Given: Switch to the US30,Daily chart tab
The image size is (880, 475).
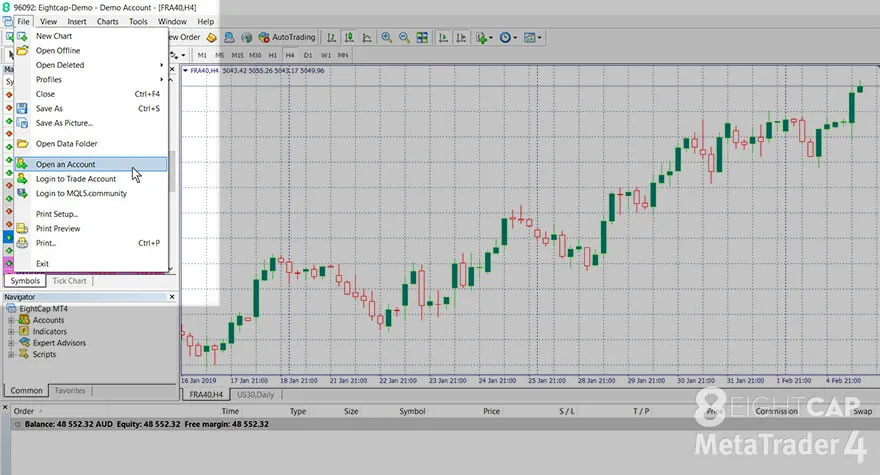Looking at the screenshot, I should (255, 395).
